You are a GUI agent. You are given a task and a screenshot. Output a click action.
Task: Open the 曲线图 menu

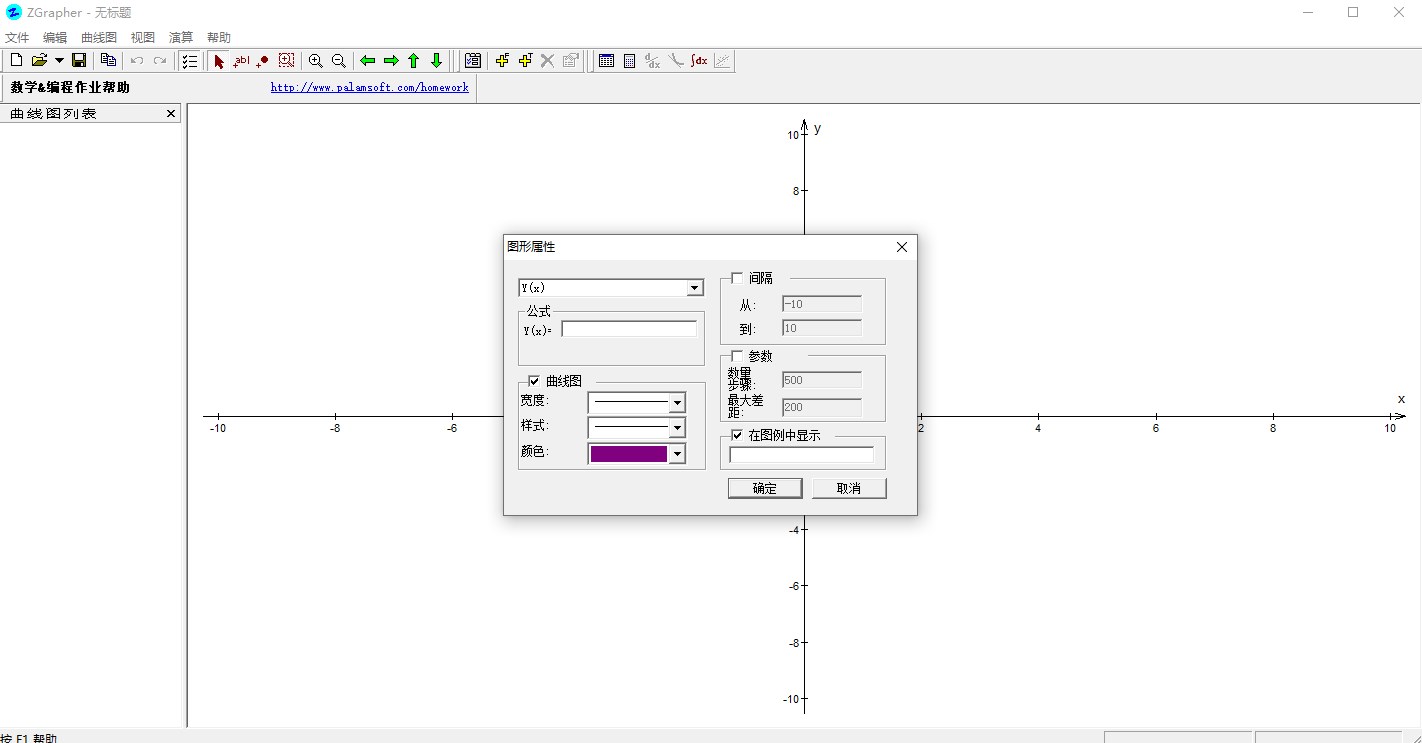(x=99, y=37)
